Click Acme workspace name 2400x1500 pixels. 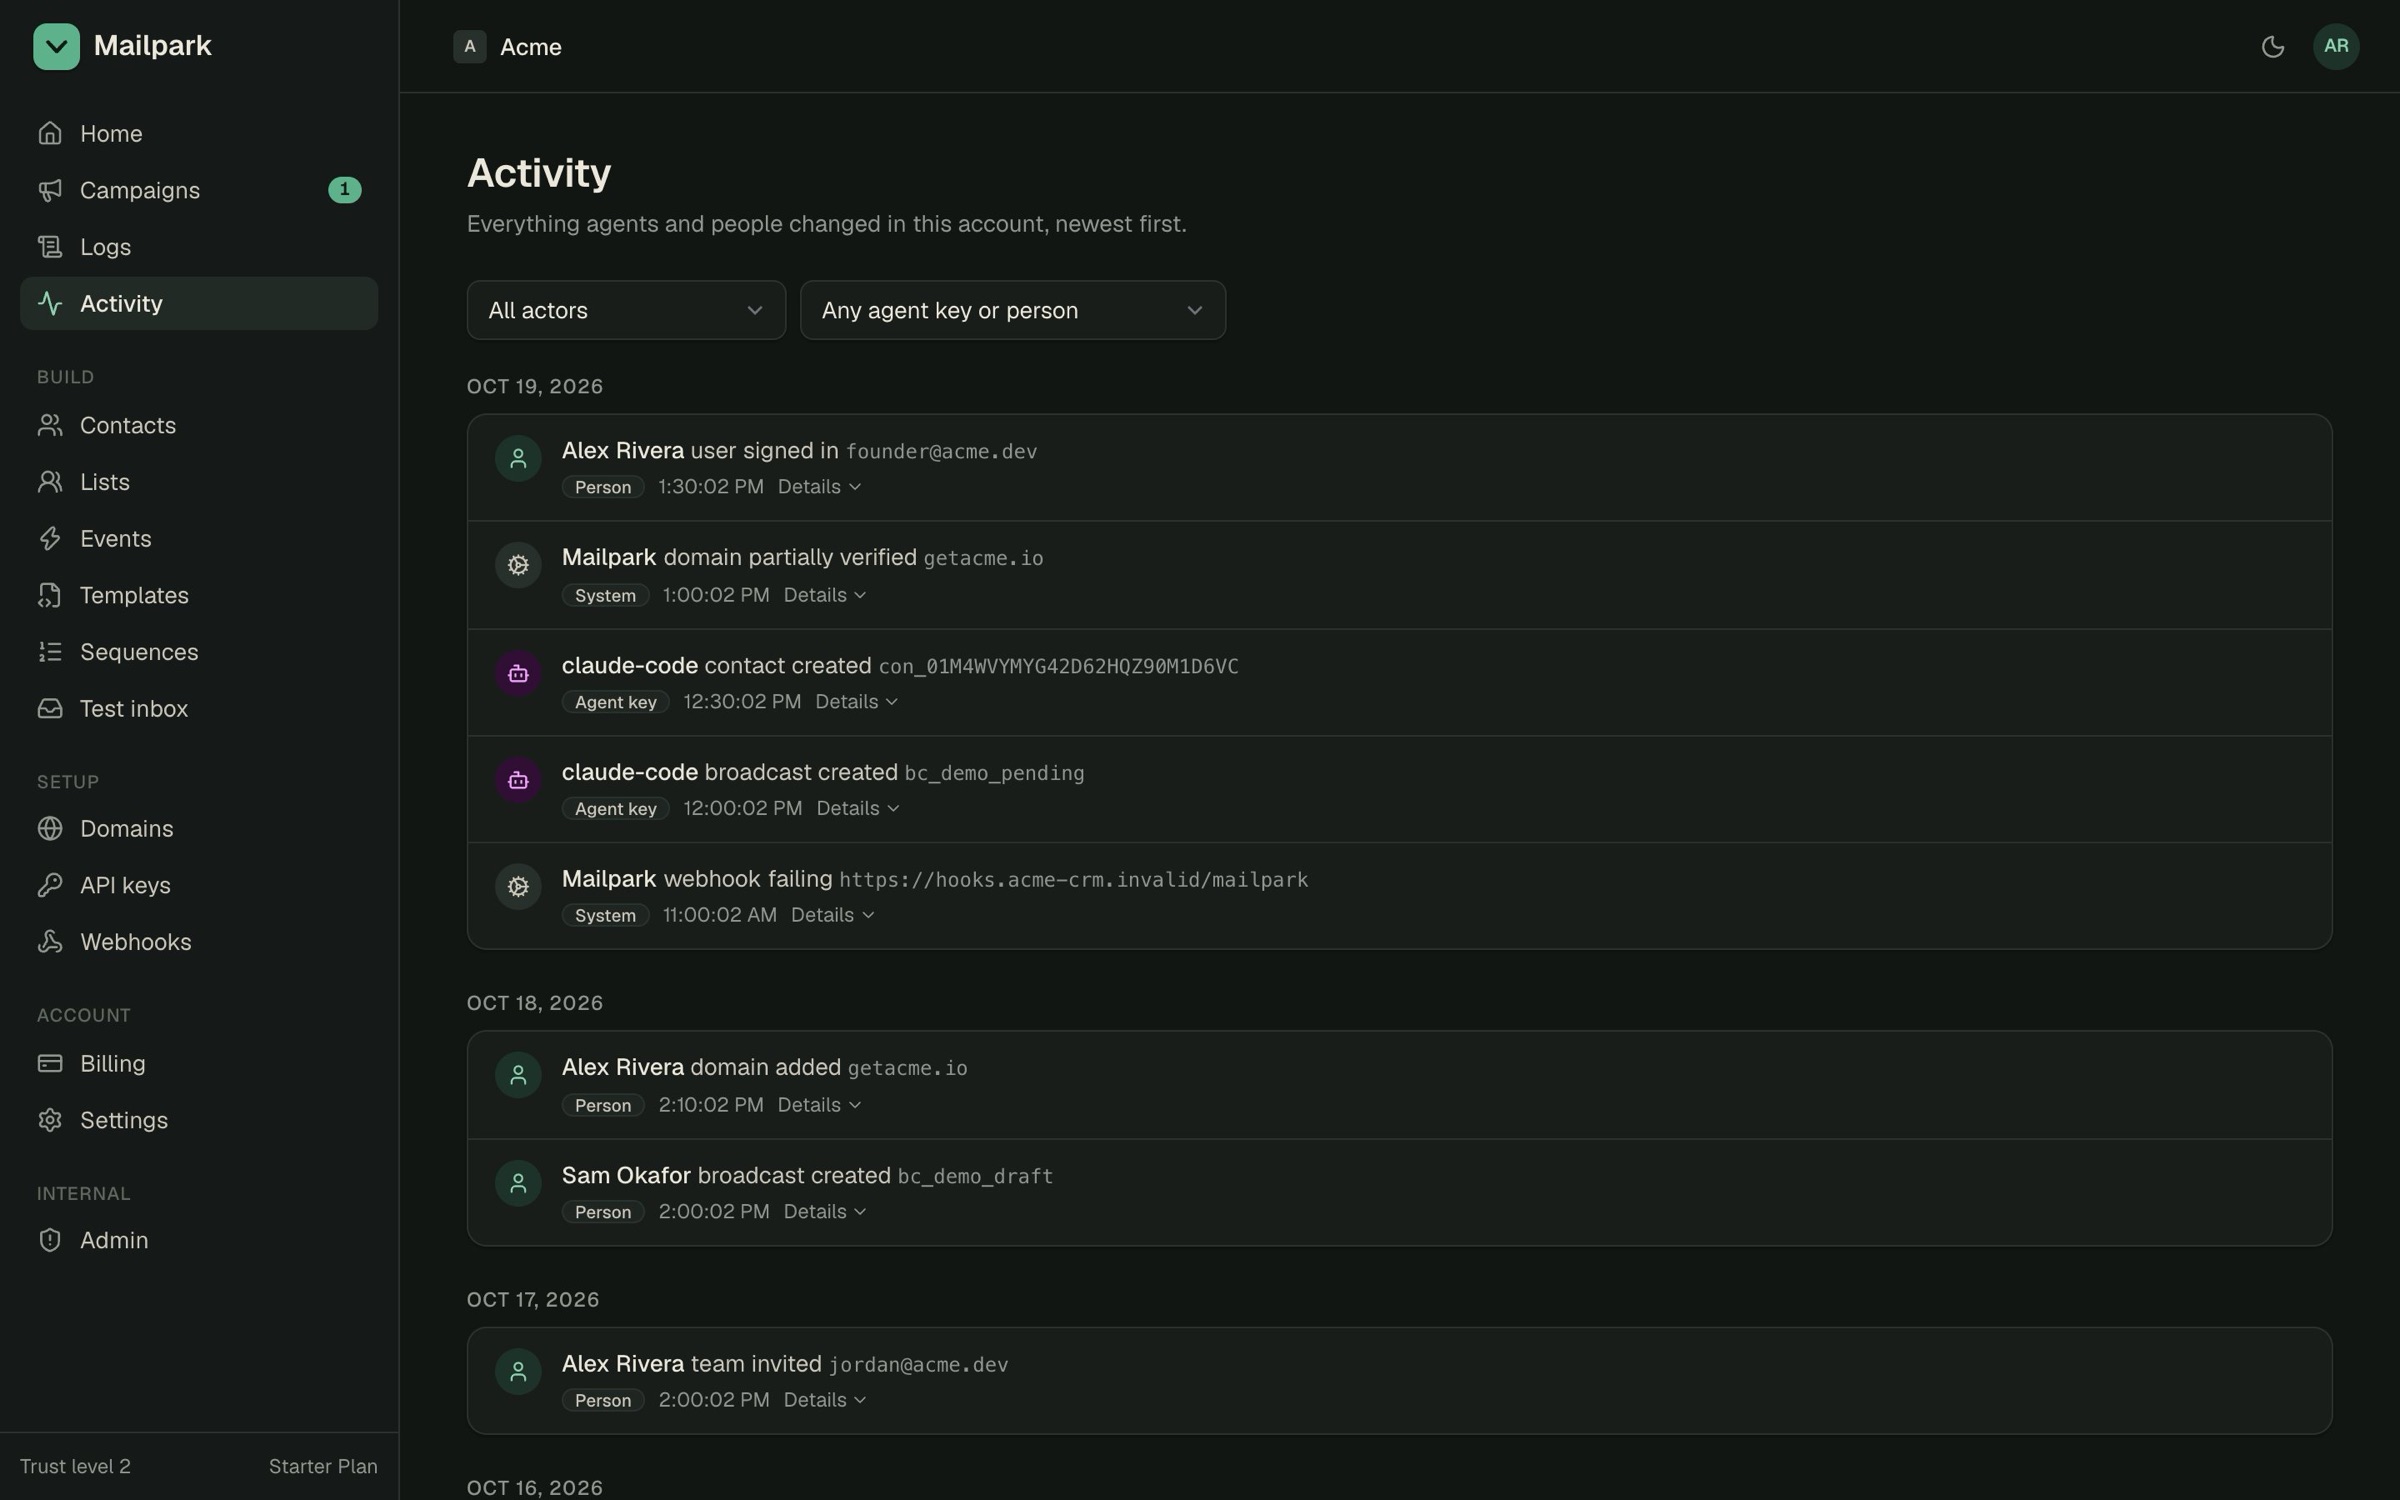click(x=531, y=47)
